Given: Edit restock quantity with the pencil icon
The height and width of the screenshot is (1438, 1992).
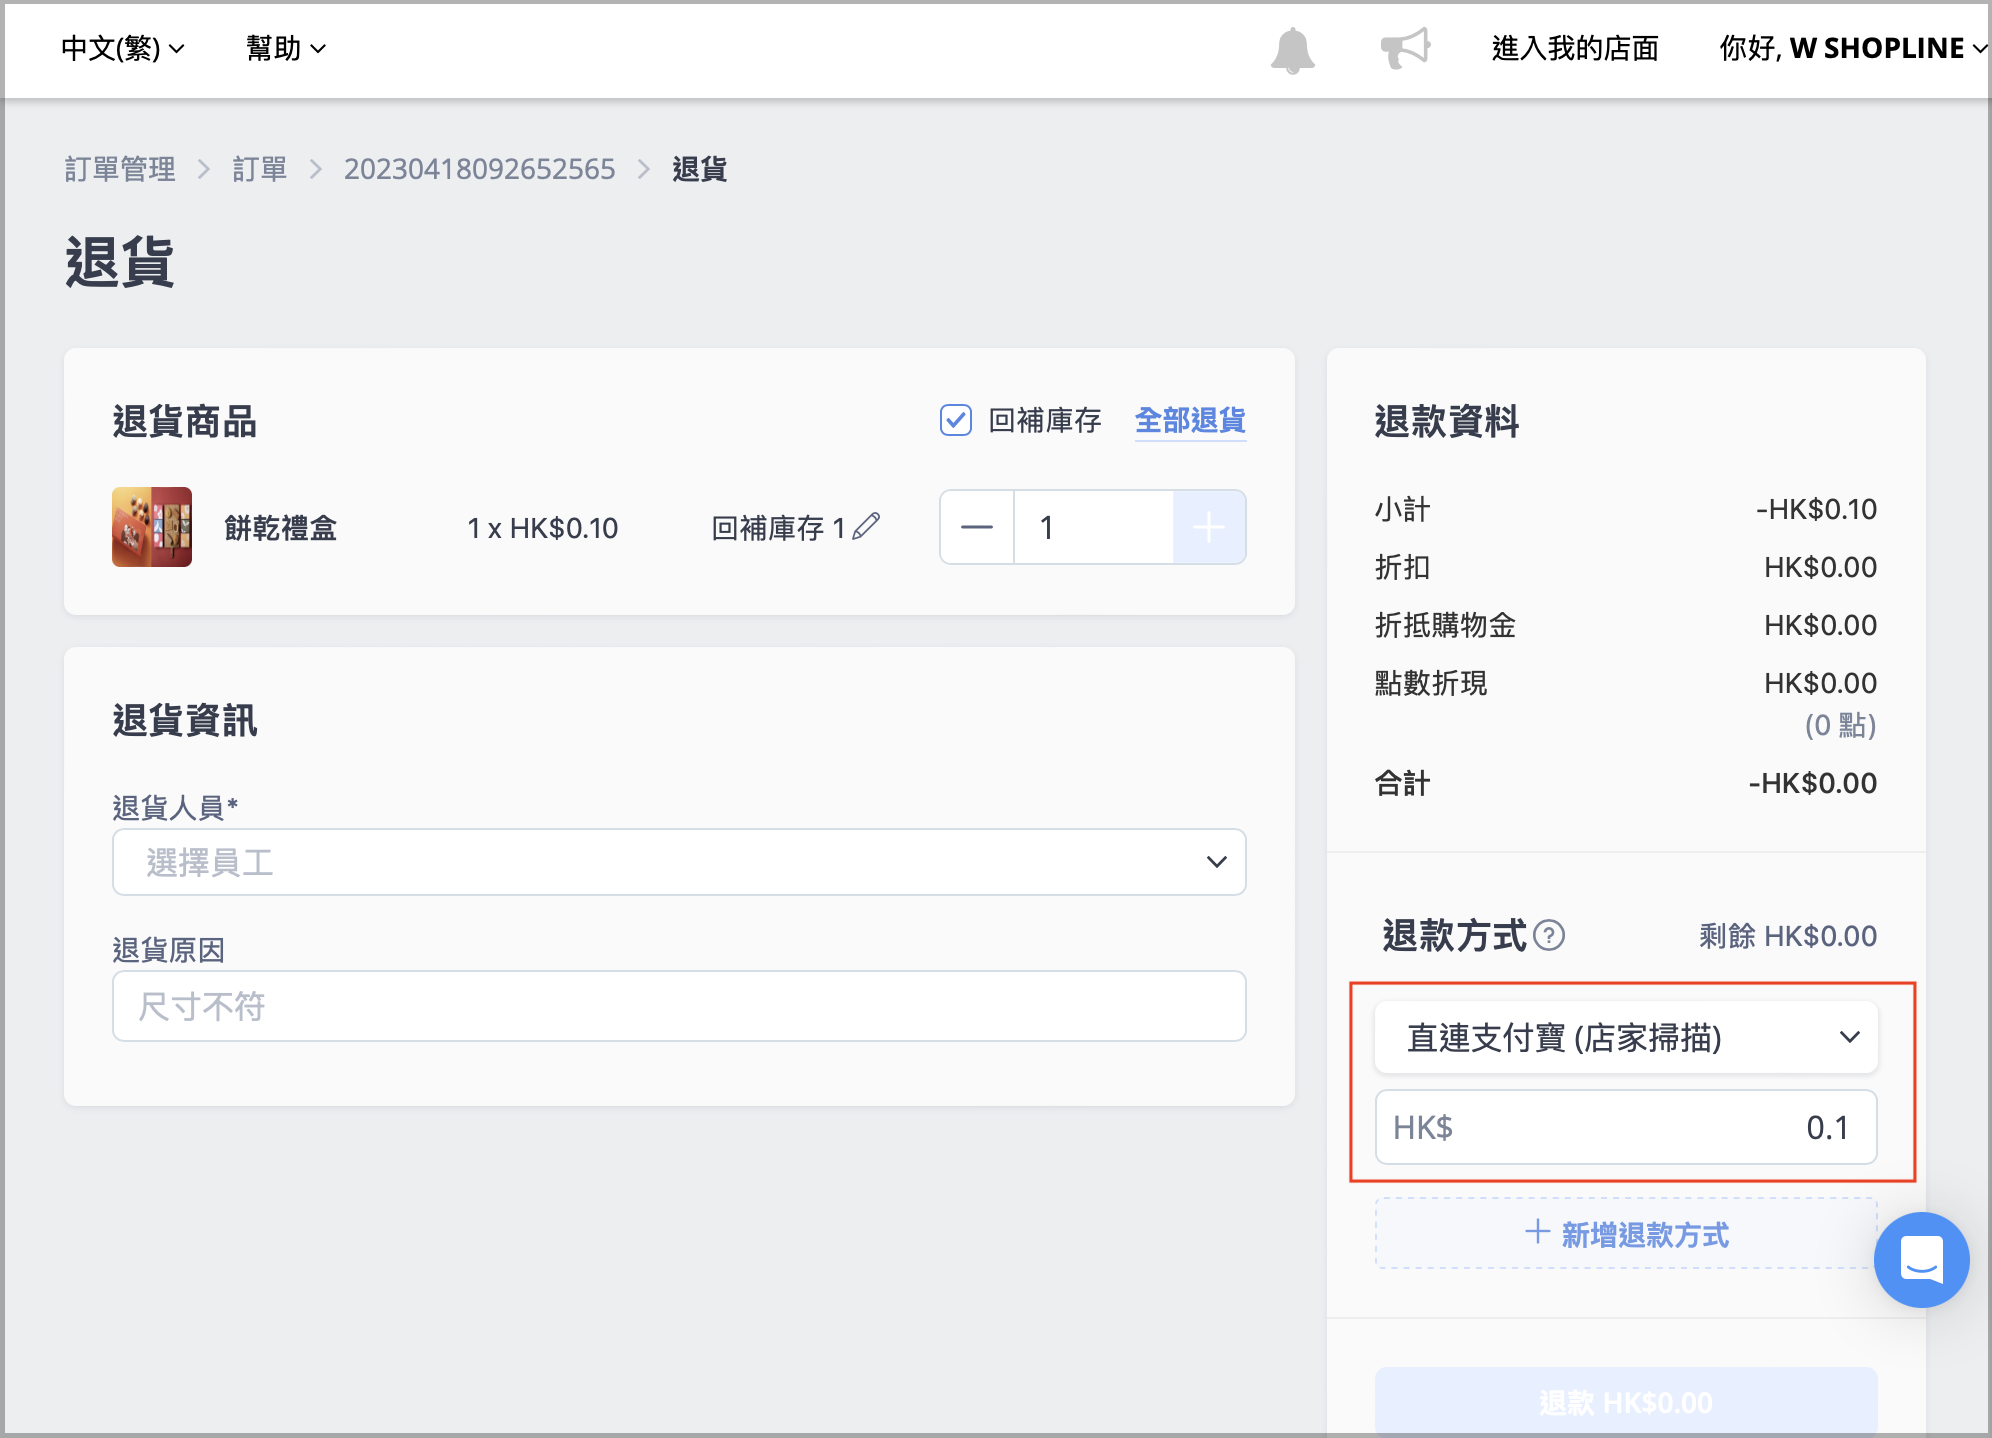Looking at the screenshot, I should click(x=867, y=526).
